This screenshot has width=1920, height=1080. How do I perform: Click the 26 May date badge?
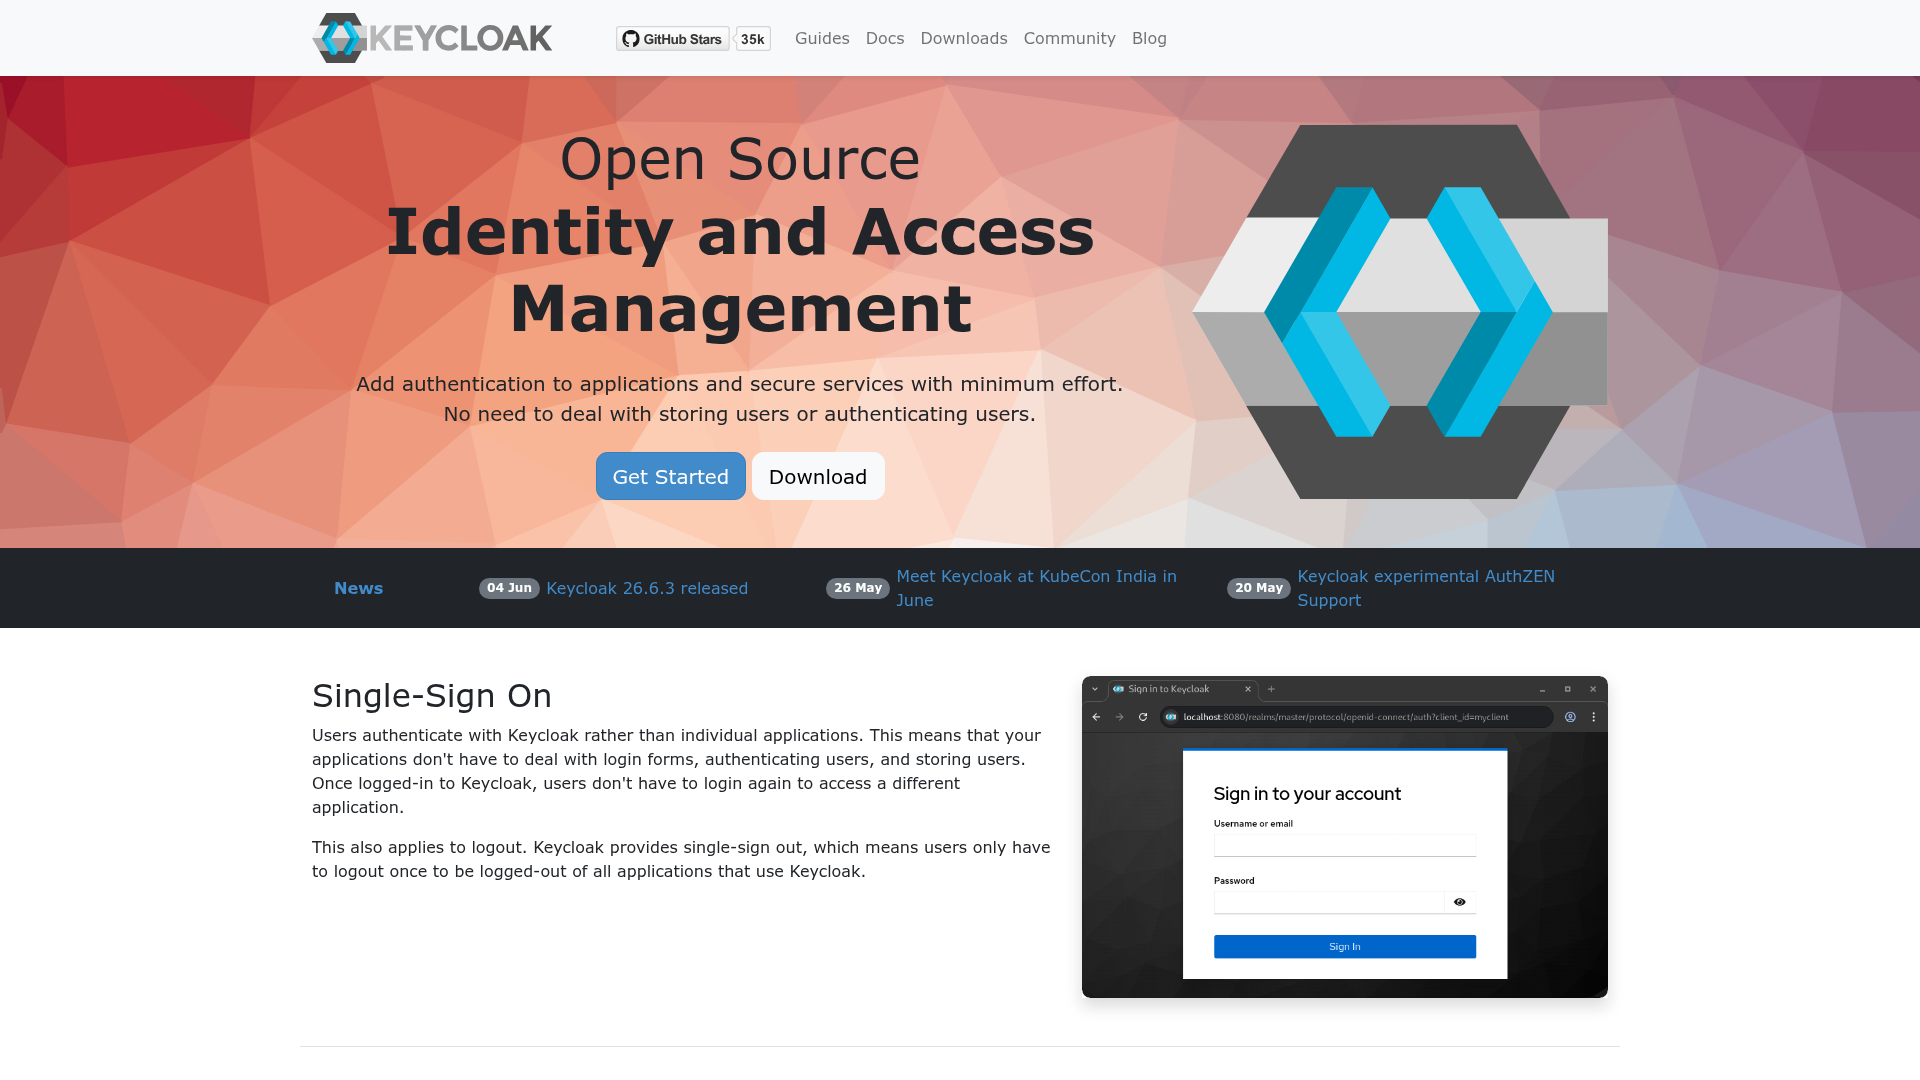tap(858, 588)
